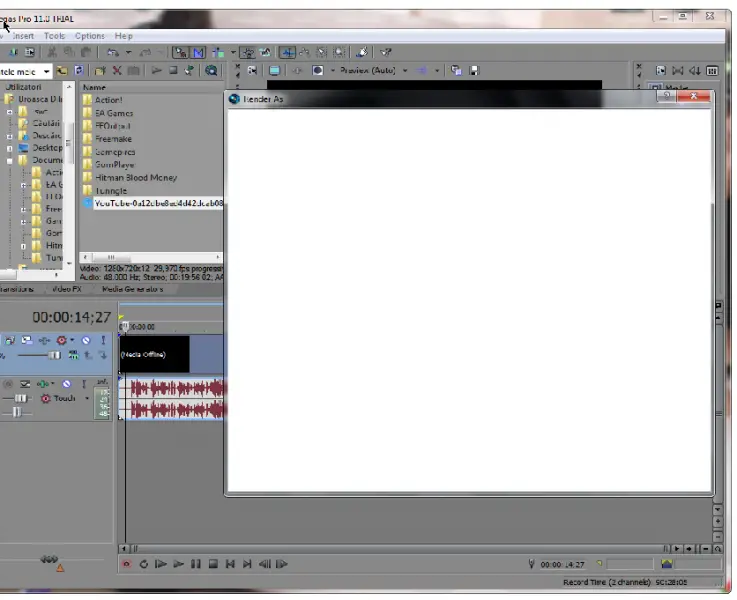Open the Undo history dropdown arrow
Viewport: 737px width, 600px height.
[x=128, y=52]
